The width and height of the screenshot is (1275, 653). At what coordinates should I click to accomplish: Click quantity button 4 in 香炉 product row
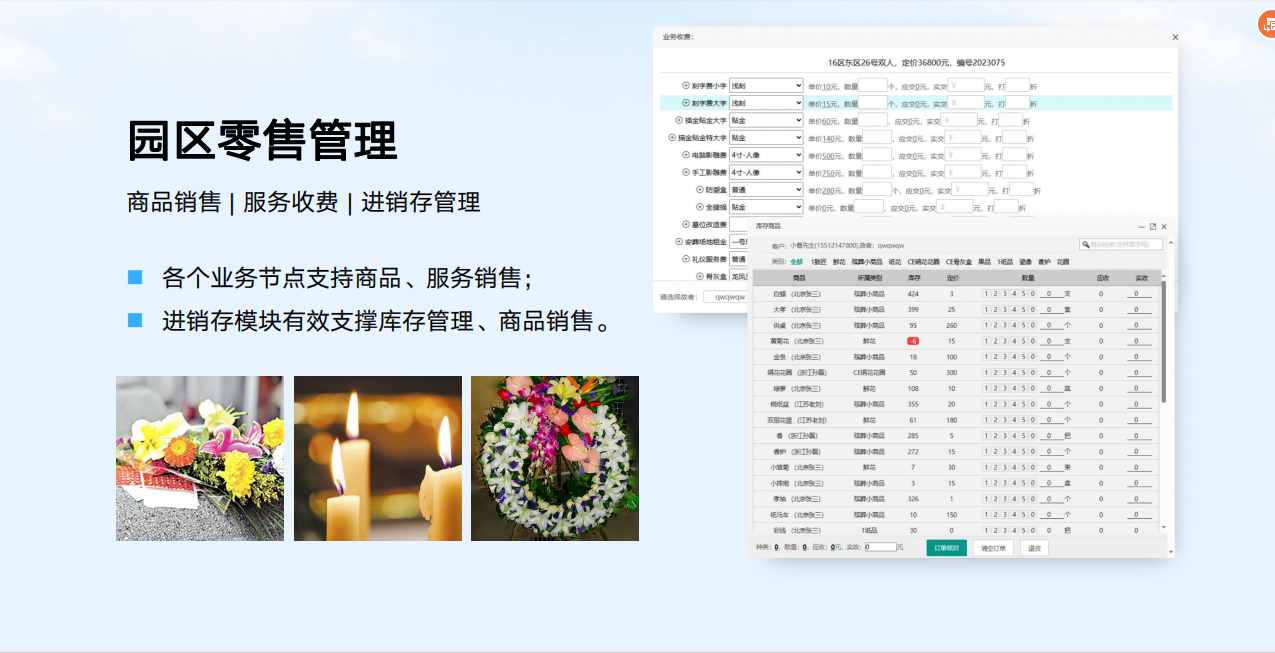pos(1014,451)
